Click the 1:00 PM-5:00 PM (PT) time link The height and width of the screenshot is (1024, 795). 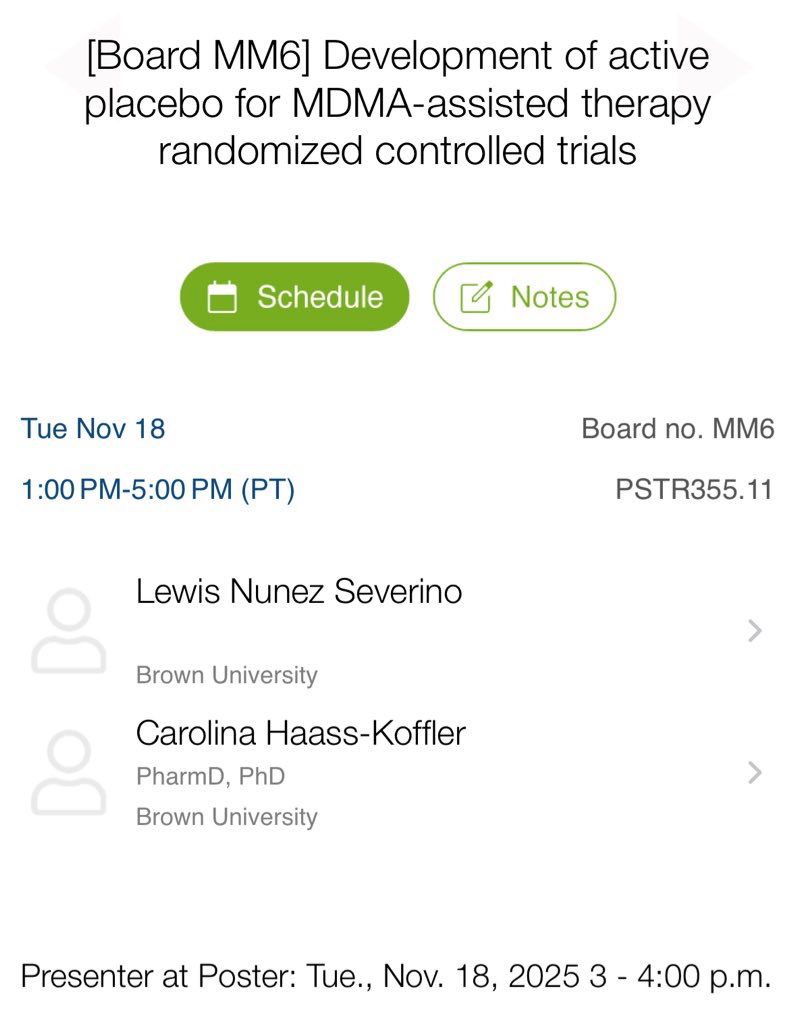coord(158,490)
